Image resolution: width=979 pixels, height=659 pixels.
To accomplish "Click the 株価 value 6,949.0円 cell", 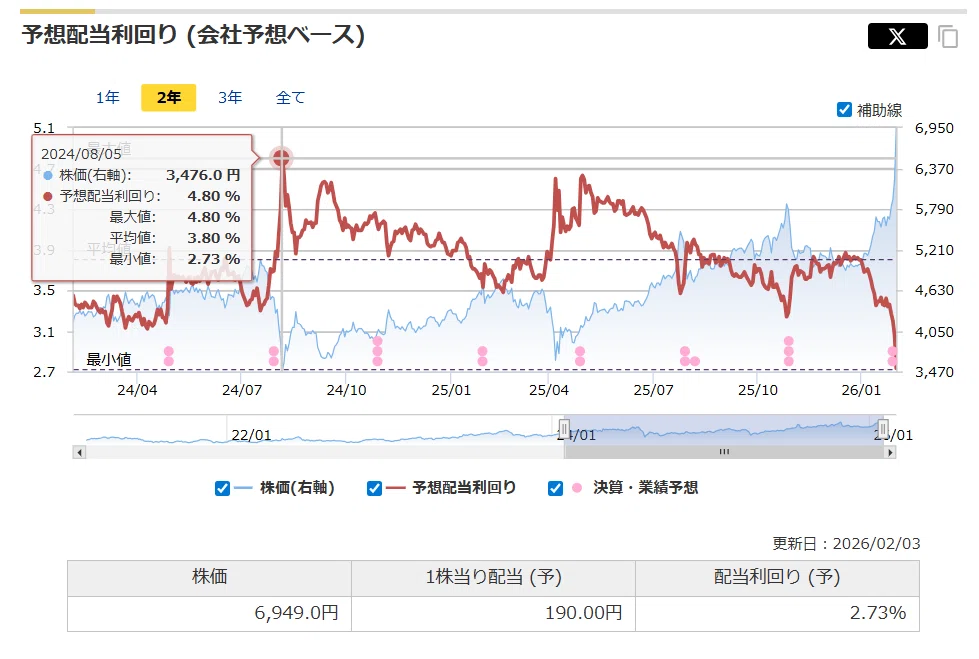I will [209, 613].
